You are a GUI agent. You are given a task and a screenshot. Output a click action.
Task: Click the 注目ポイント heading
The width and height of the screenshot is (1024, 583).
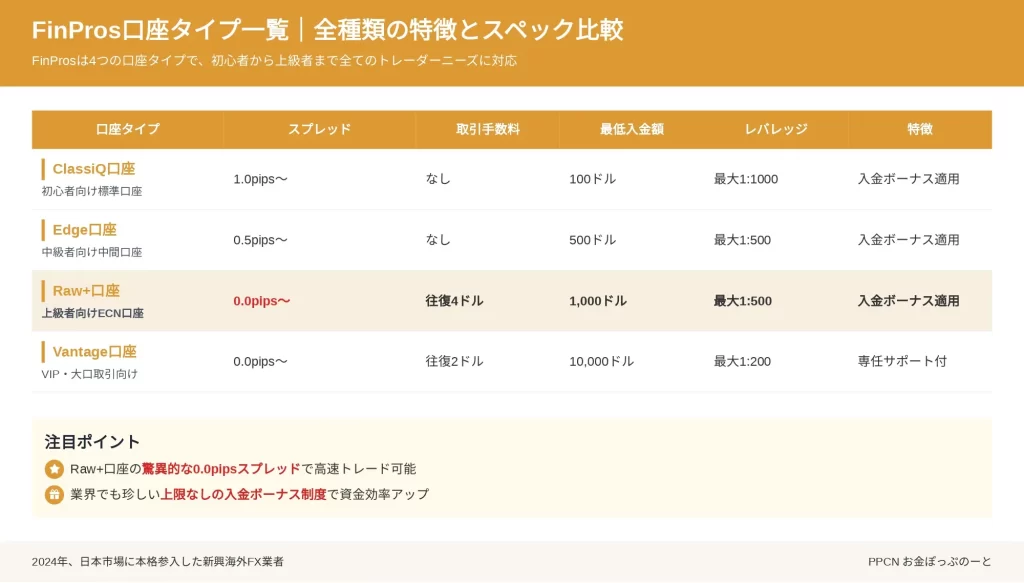pos(92,442)
